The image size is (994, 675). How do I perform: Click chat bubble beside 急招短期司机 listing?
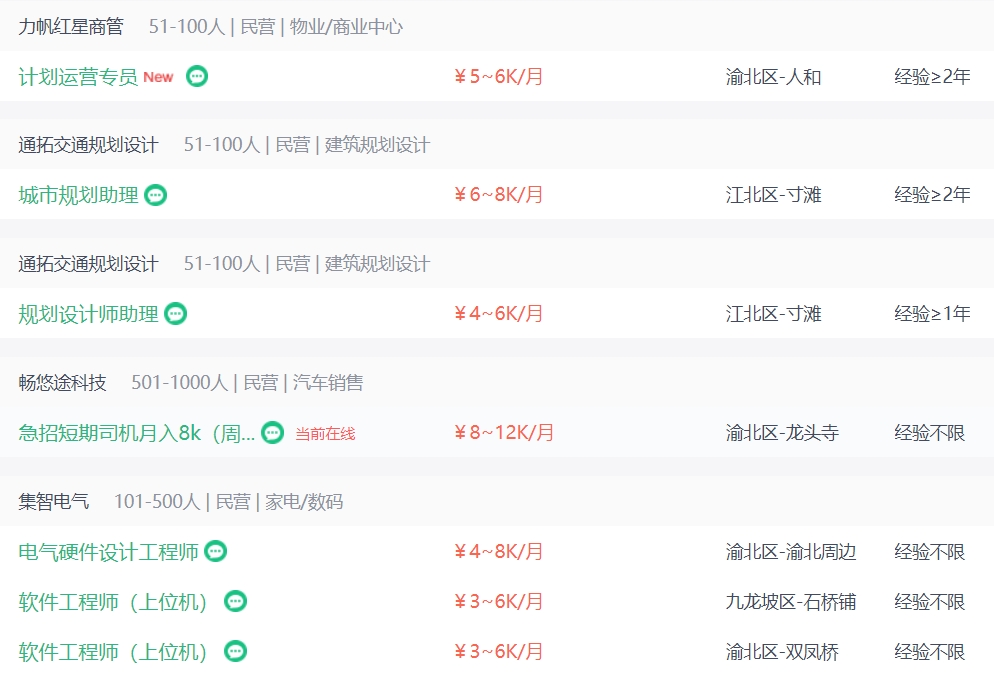(x=273, y=433)
